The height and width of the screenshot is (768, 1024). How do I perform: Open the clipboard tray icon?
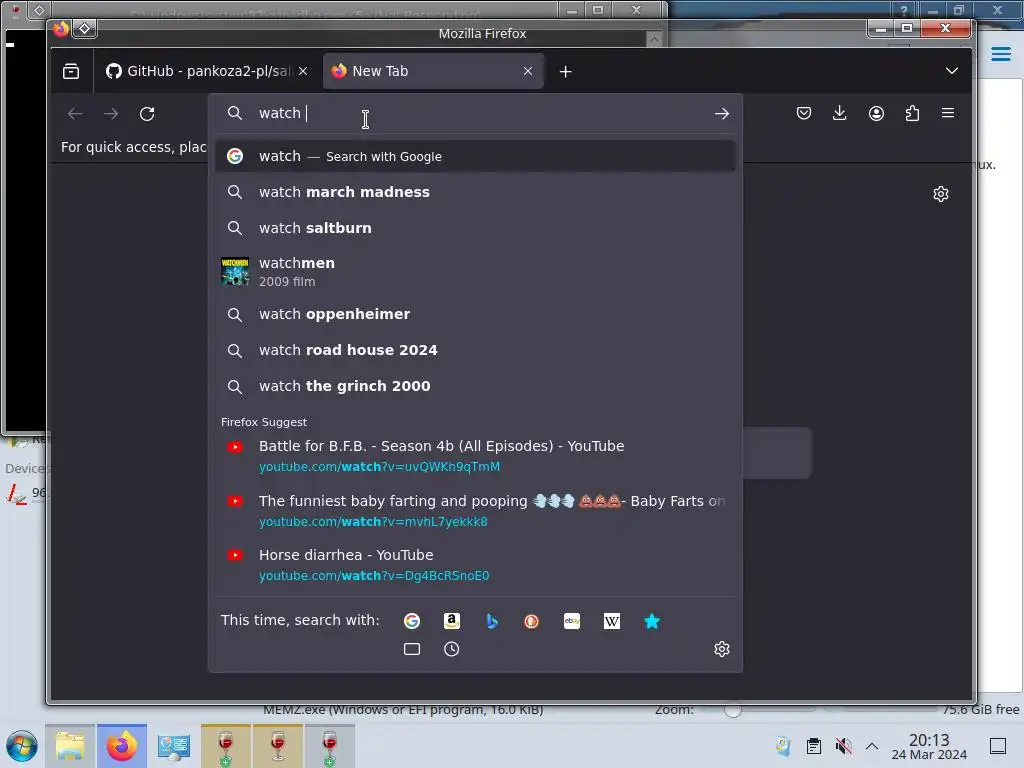pyautogui.click(x=814, y=746)
